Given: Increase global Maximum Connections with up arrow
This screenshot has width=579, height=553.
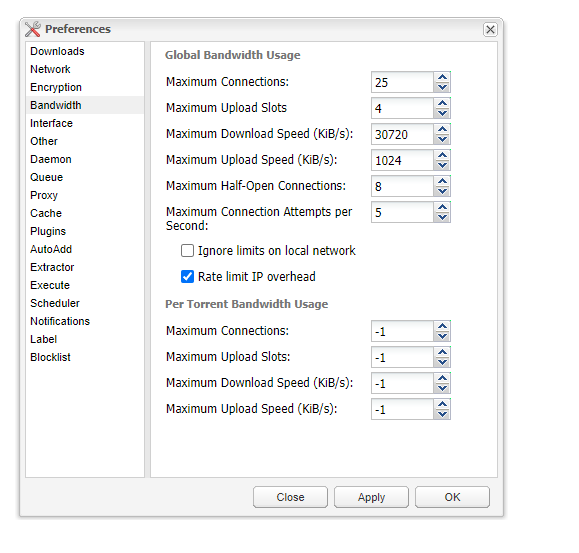Looking at the screenshot, I should 442,77.
